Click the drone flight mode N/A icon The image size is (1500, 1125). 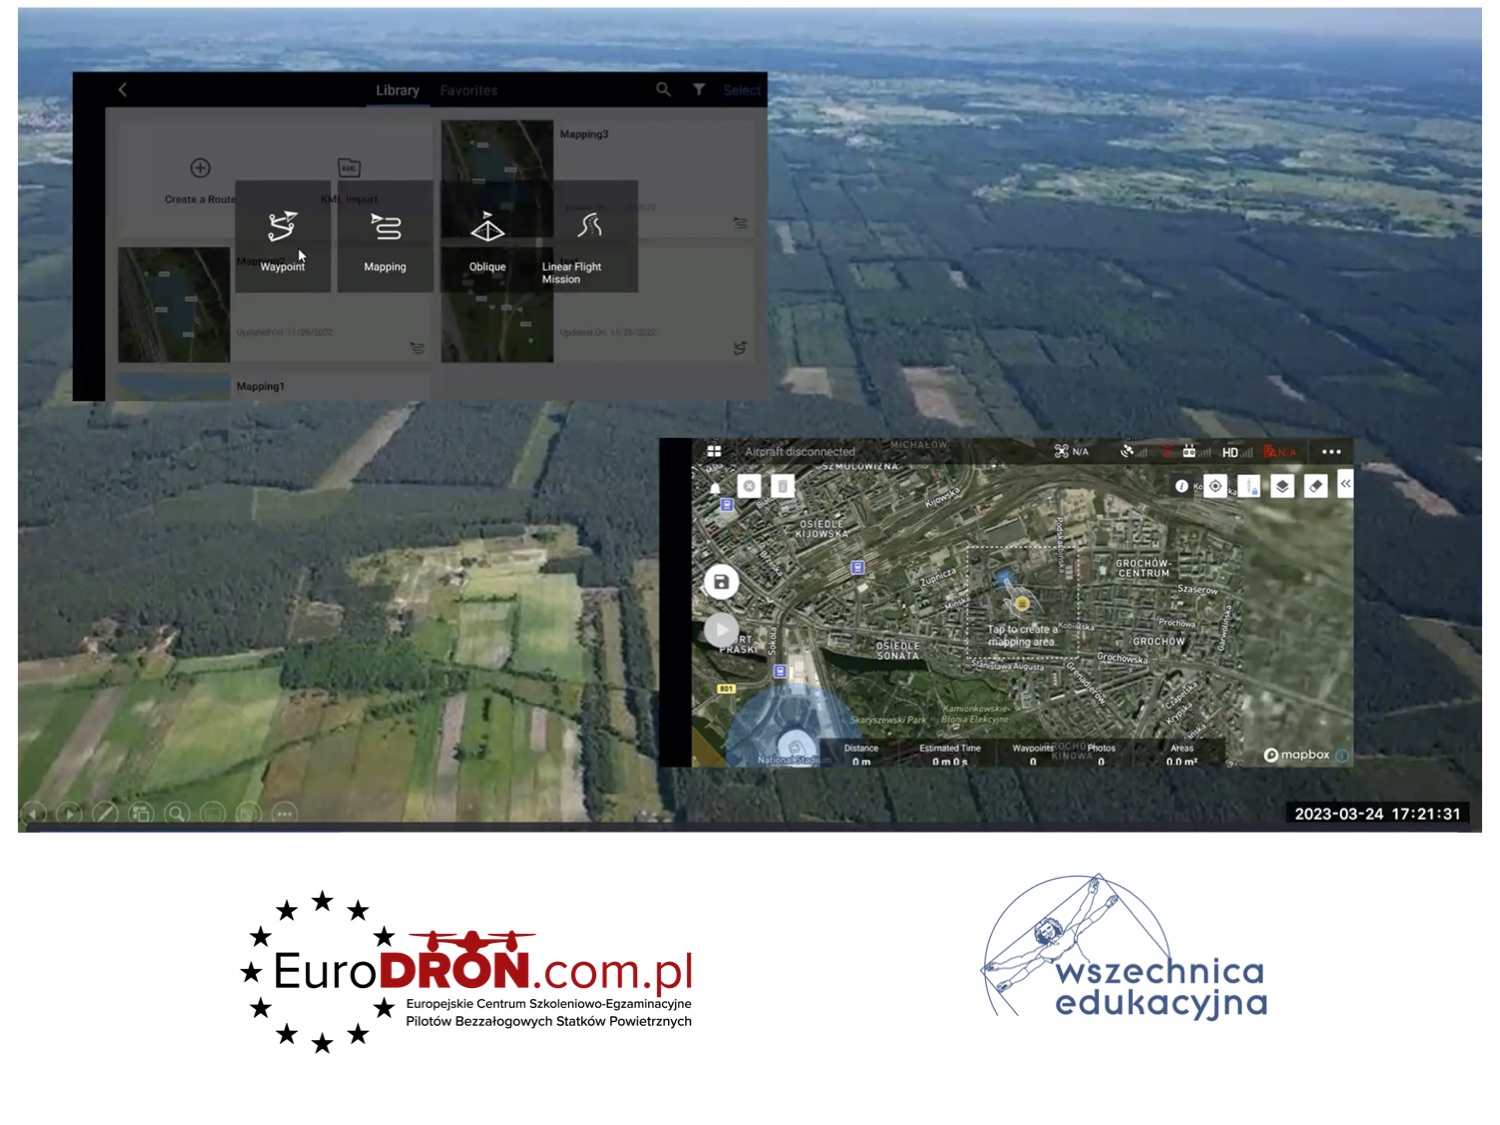(x=1071, y=452)
